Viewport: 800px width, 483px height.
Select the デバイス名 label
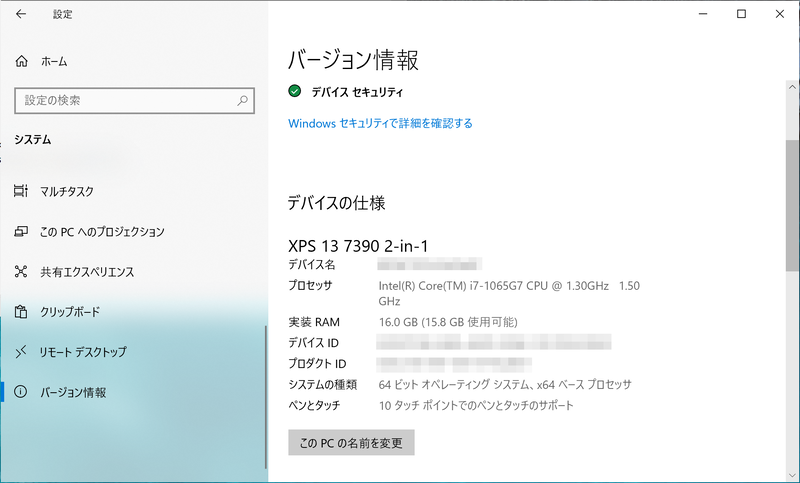[x=311, y=265]
